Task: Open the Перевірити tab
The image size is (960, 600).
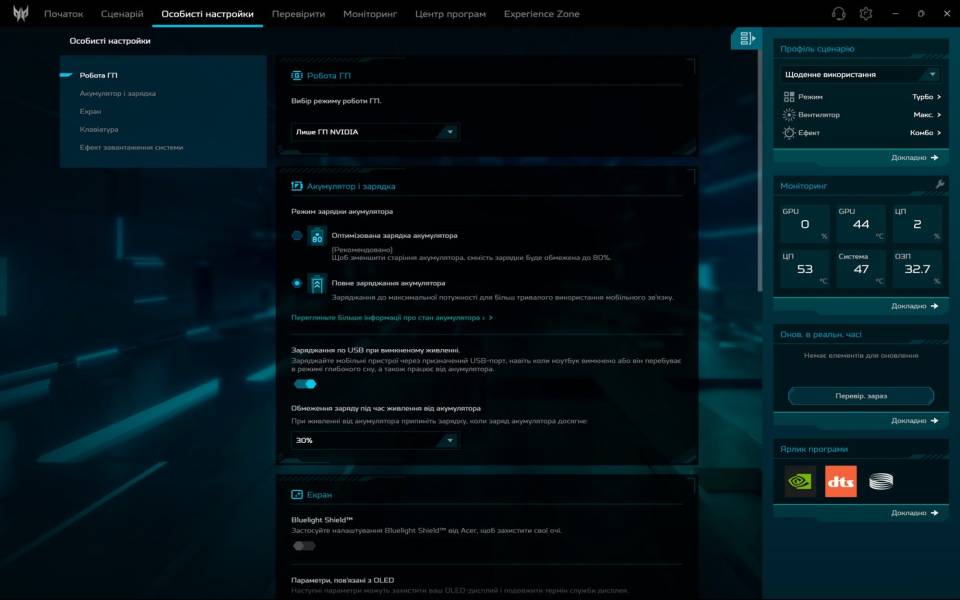Action: 298,13
